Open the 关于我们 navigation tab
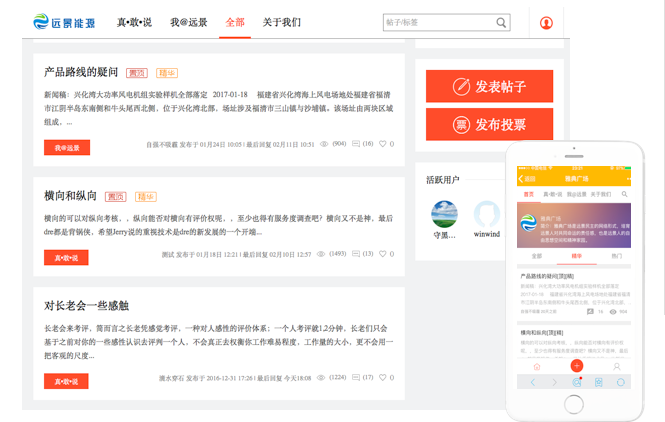Viewport: 665px width, 422px height. [282, 22]
